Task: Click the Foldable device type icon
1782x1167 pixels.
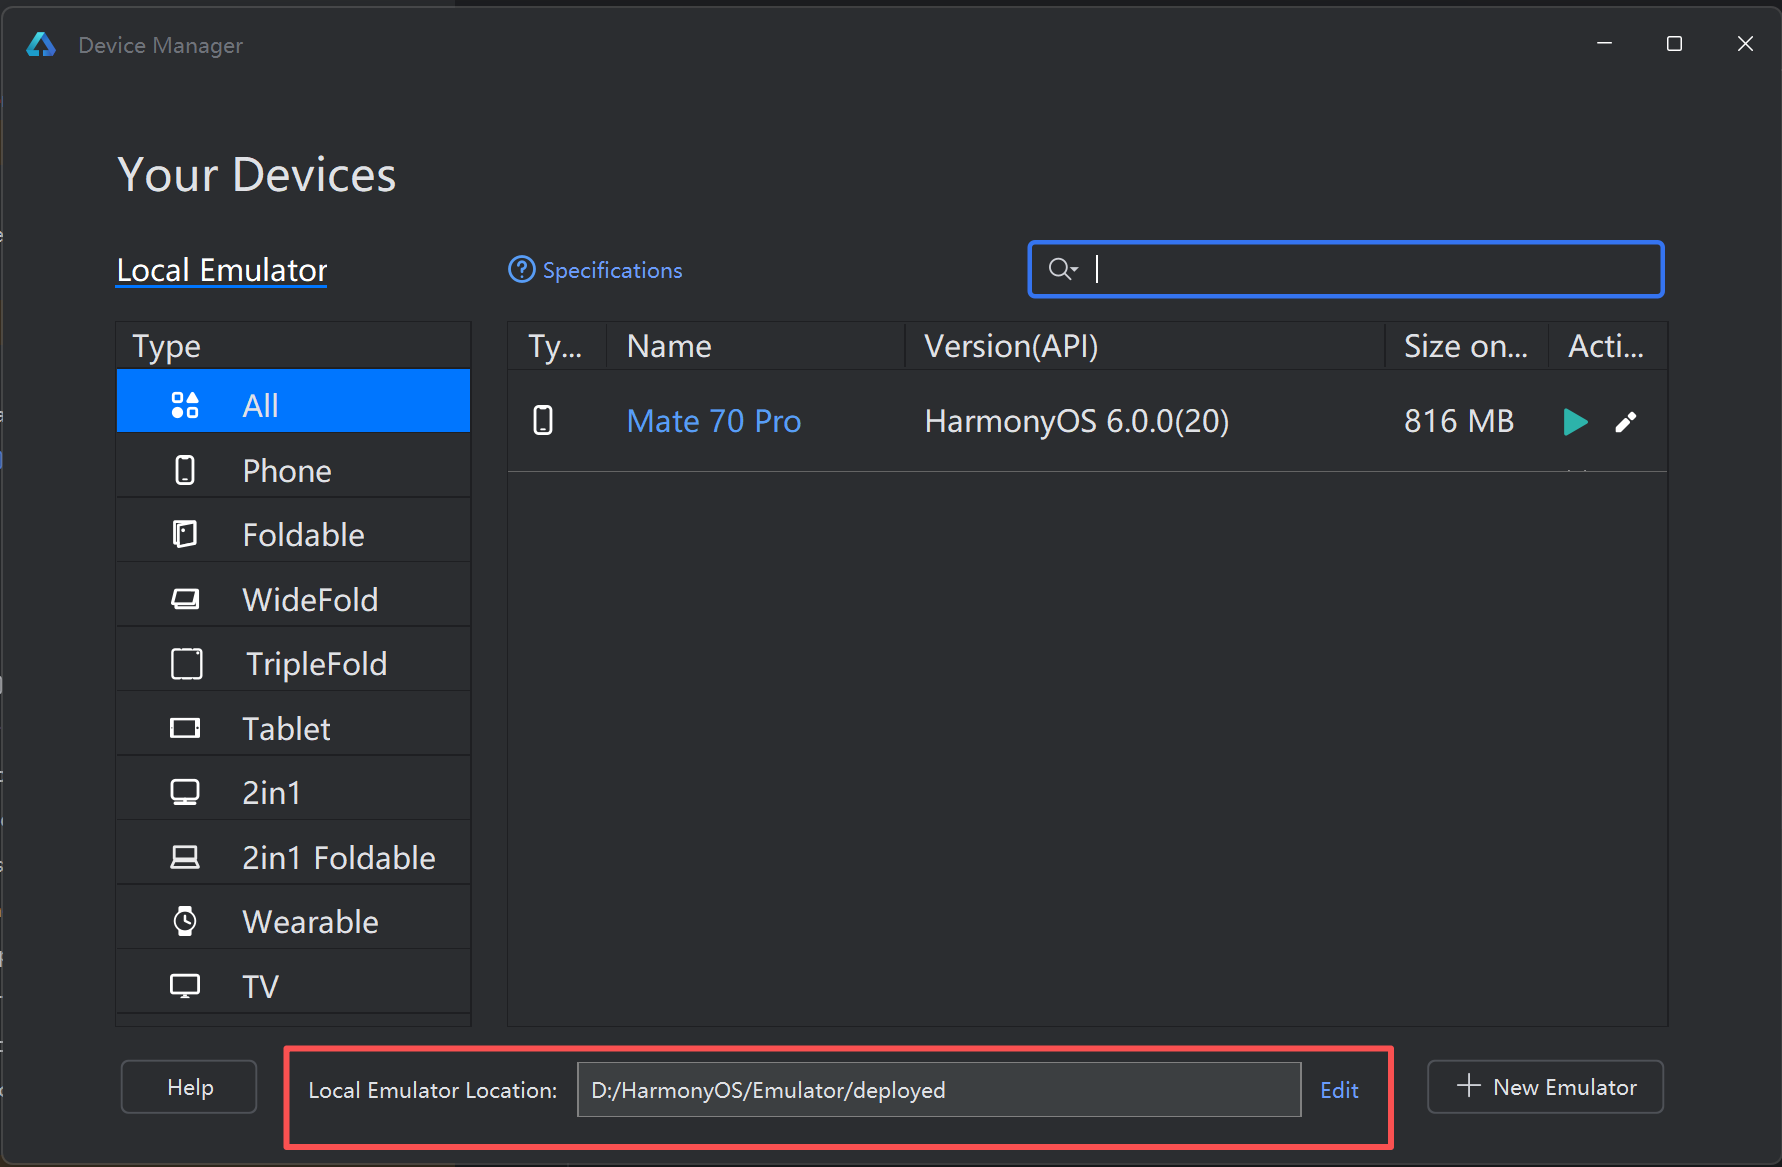Action: click(x=185, y=534)
